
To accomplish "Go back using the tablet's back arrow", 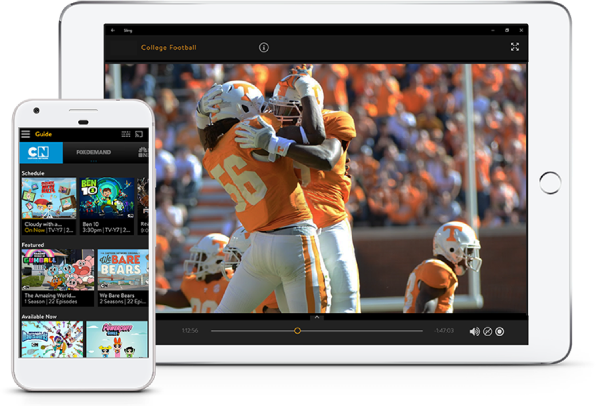I will click(113, 30).
